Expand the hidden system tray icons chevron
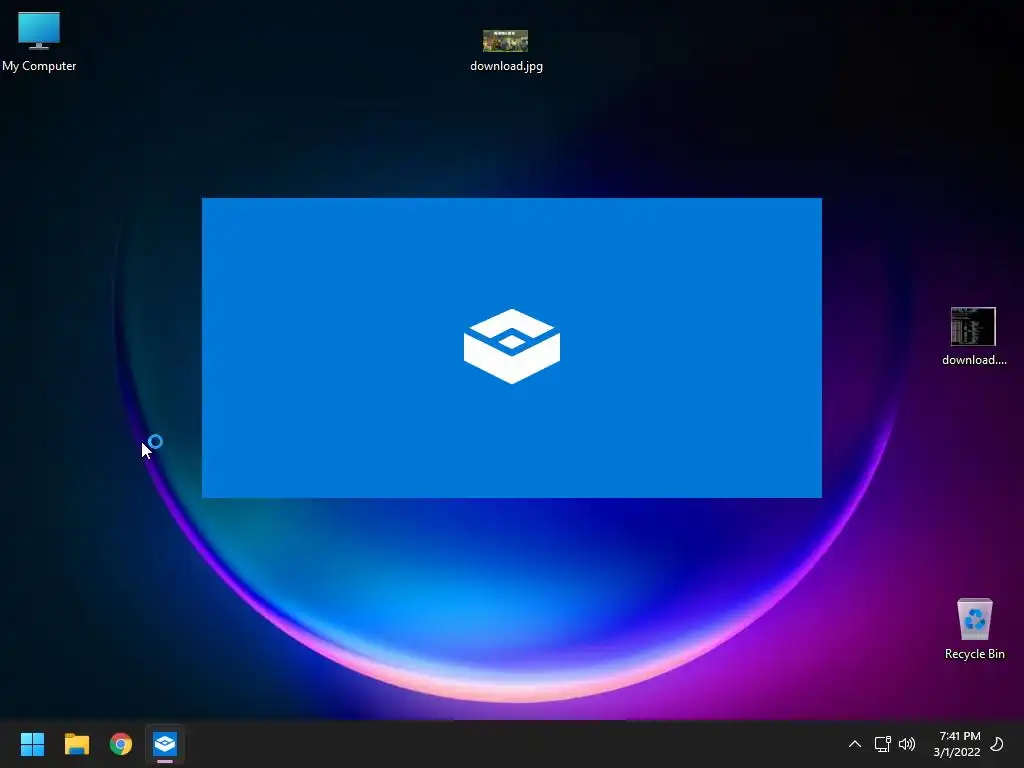The height and width of the screenshot is (768, 1024). pos(854,744)
